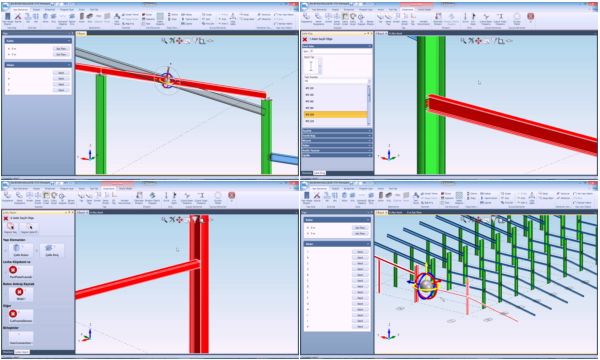This screenshot has height=360, width=600.
Task: Select the zoom magnifier icon above the crossing red beams view
Action: (164, 40)
